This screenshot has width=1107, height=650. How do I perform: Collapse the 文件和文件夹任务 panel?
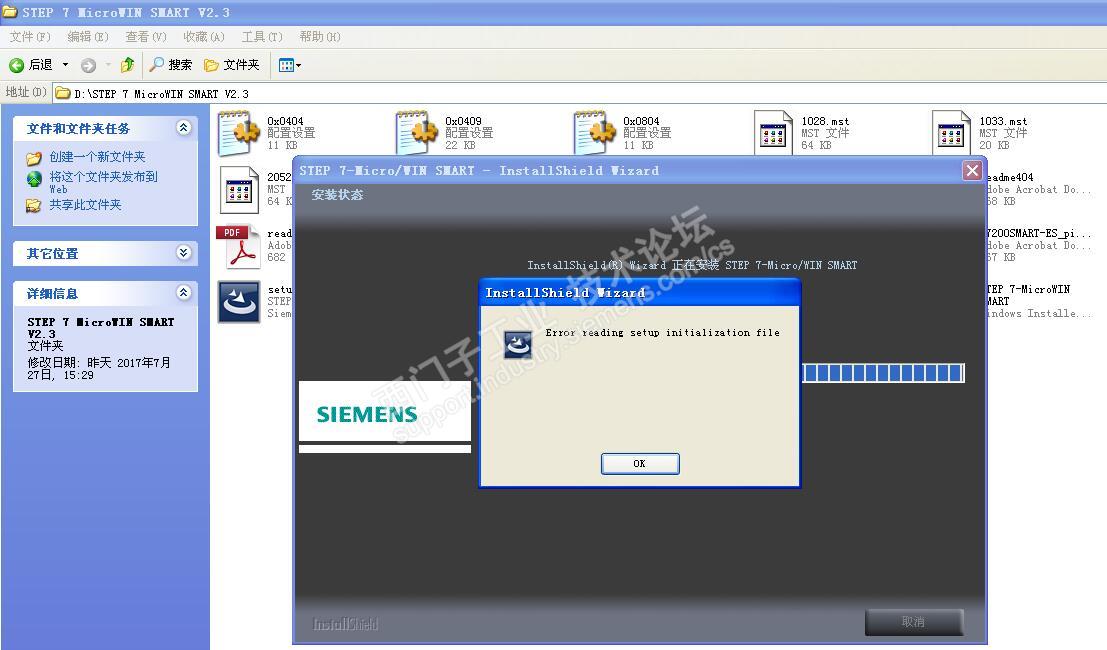[184, 128]
